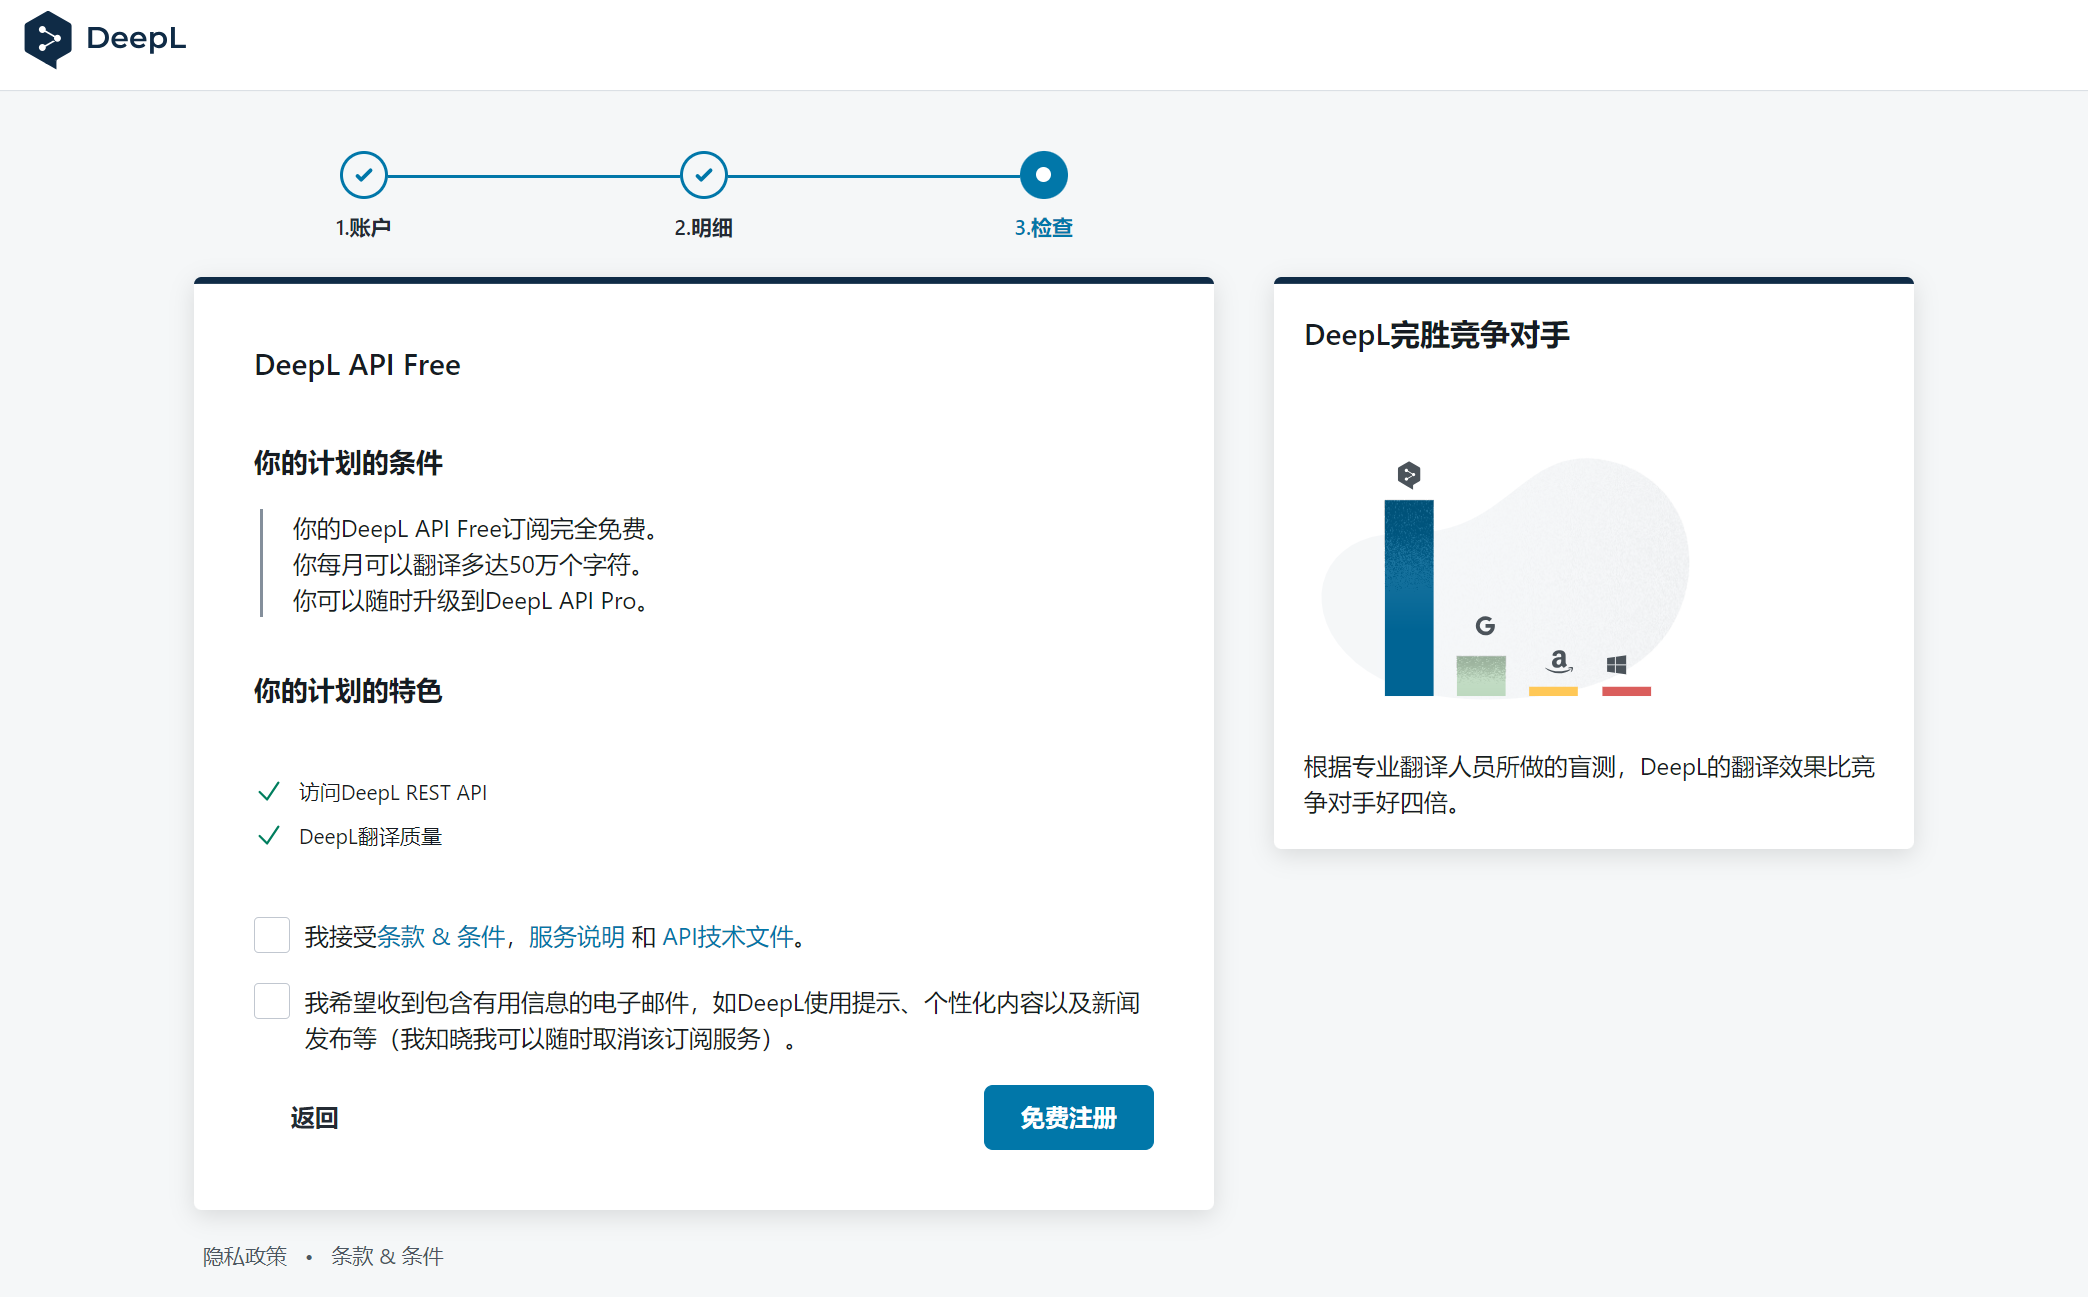The image size is (2088, 1297).
Task: Open the 隐私政策 footer link
Action: point(245,1256)
